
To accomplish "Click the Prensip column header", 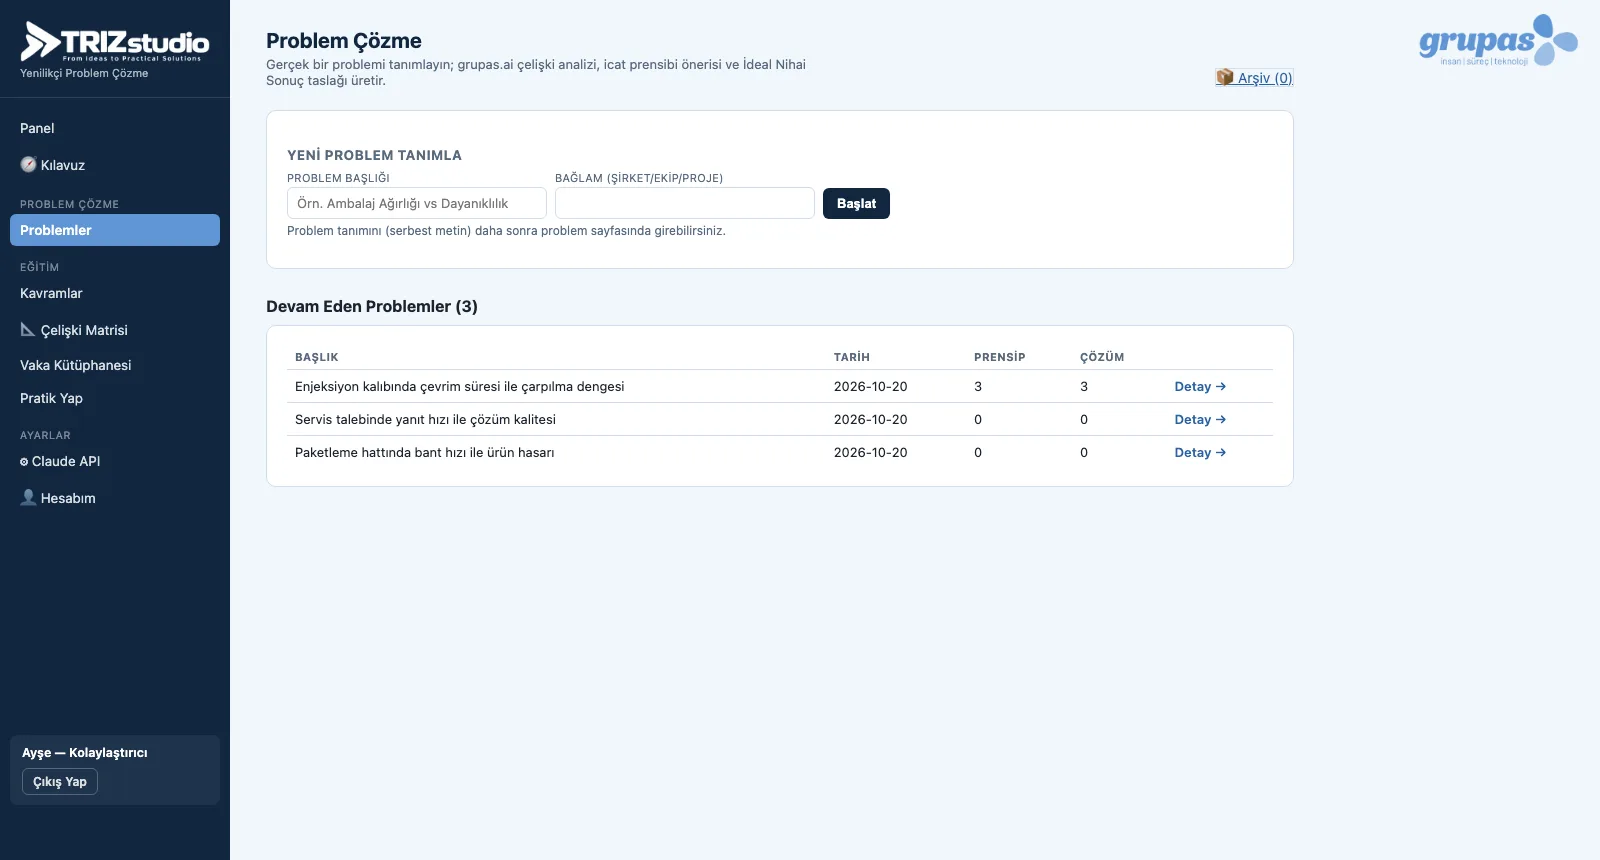I will click(1000, 357).
